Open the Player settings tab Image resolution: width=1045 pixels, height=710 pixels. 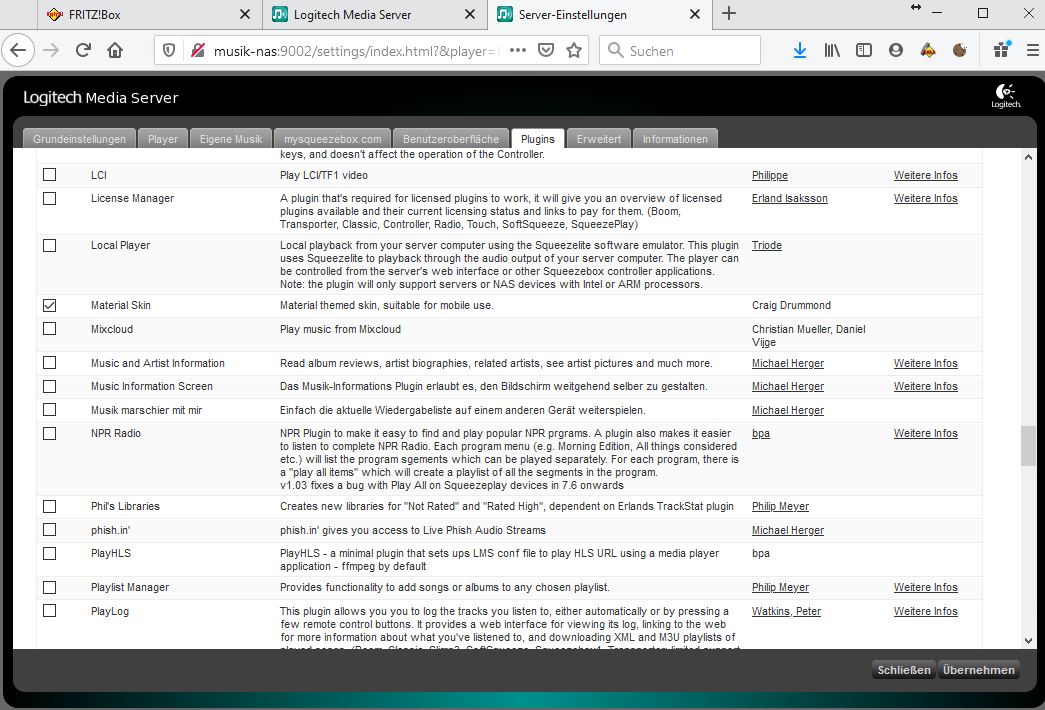click(163, 139)
